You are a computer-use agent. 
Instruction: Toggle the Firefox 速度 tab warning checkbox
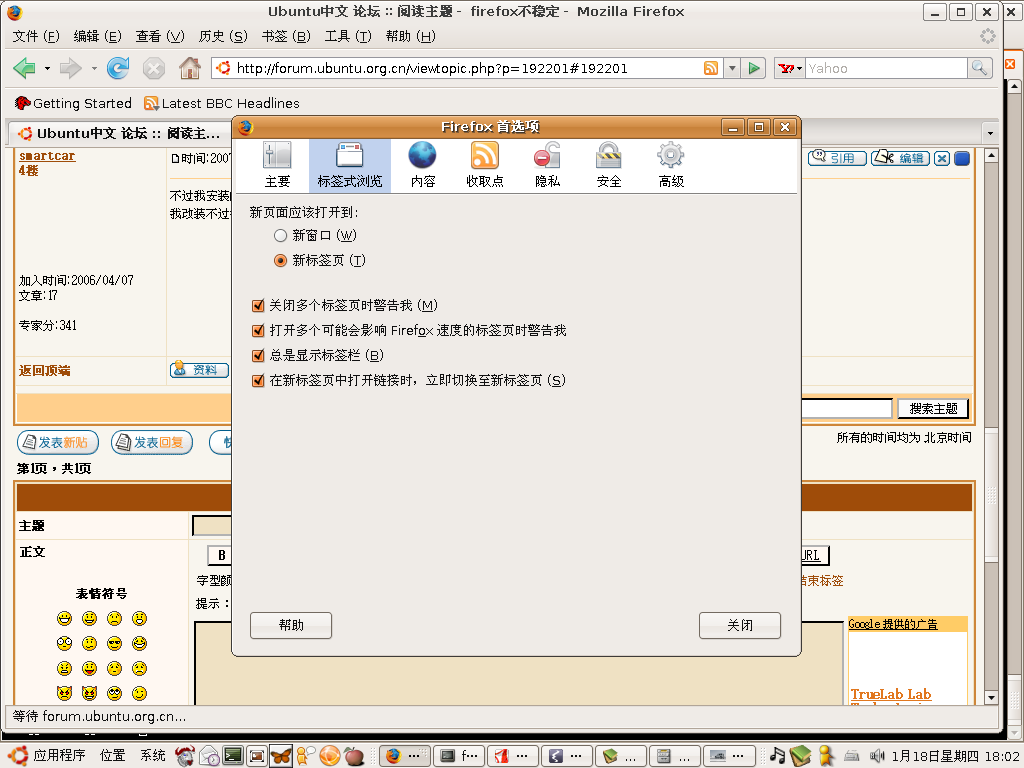pyautogui.click(x=258, y=330)
